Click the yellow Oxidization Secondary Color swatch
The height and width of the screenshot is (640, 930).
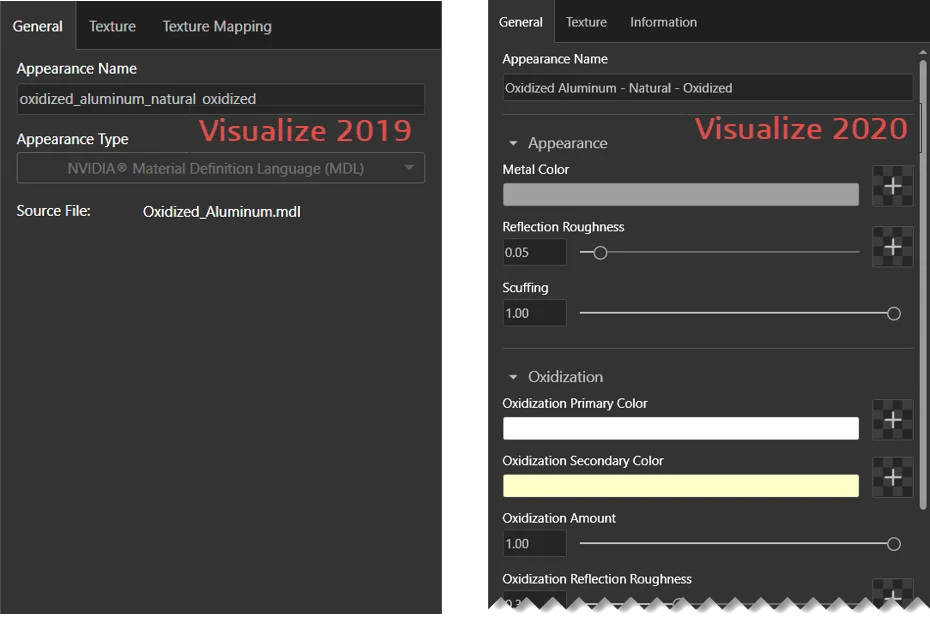(x=680, y=486)
